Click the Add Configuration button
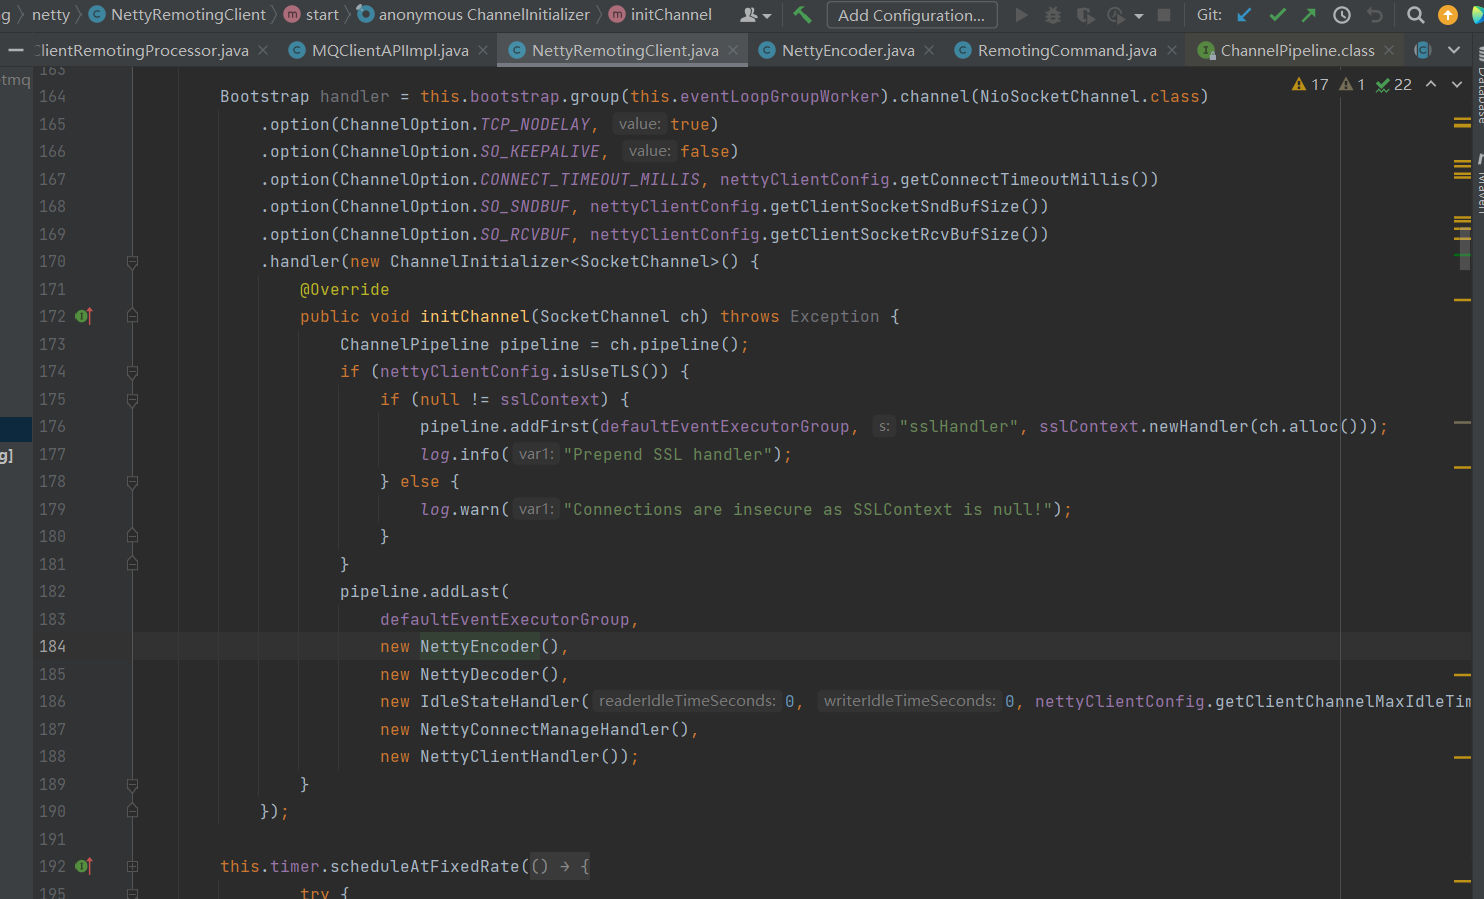1484x899 pixels. [x=911, y=15]
